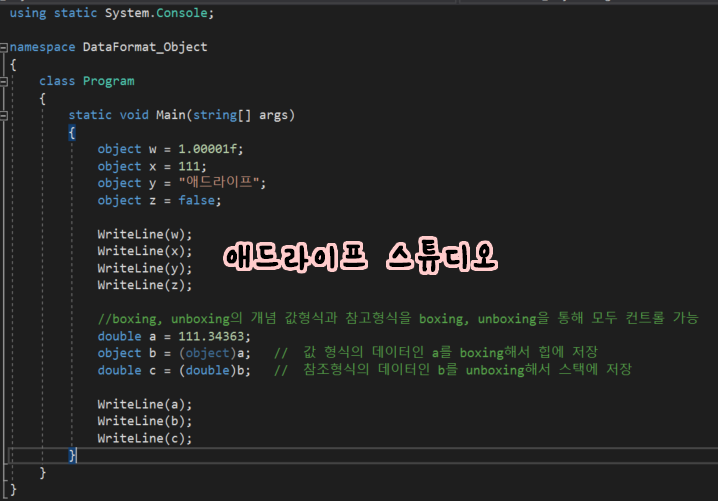Click the WriteLine(z); statement

pyautogui.click(x=145, y=285)
